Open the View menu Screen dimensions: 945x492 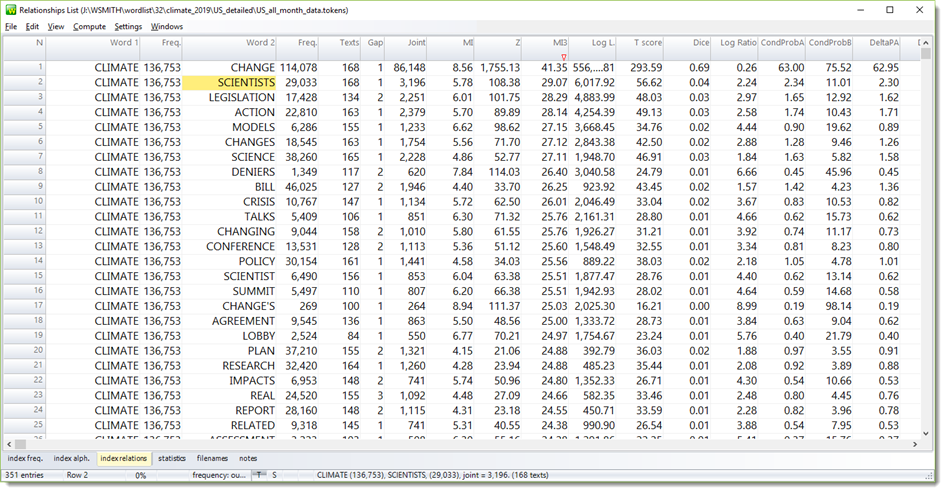(x=55, y=27)
